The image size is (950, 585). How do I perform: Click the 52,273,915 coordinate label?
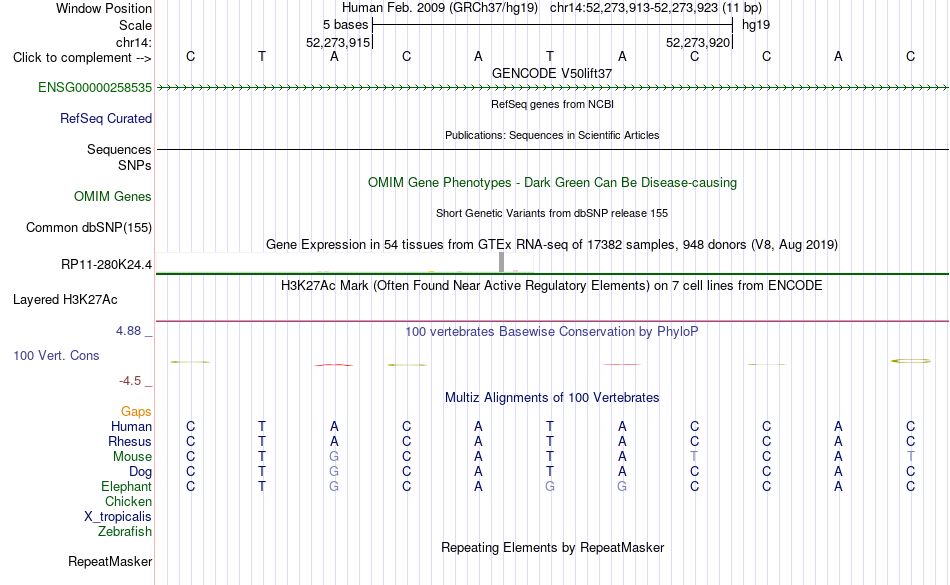pyautogui.click(x=338, y=43)
